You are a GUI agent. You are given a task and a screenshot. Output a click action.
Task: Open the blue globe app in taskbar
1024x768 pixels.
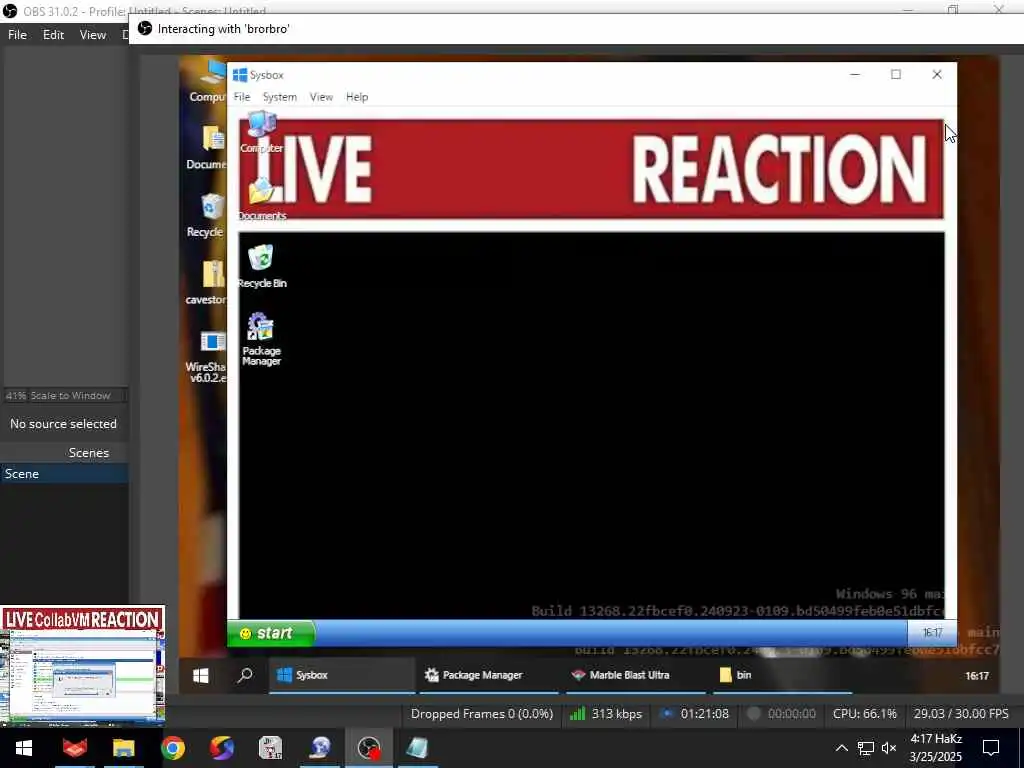coord(320,748)
